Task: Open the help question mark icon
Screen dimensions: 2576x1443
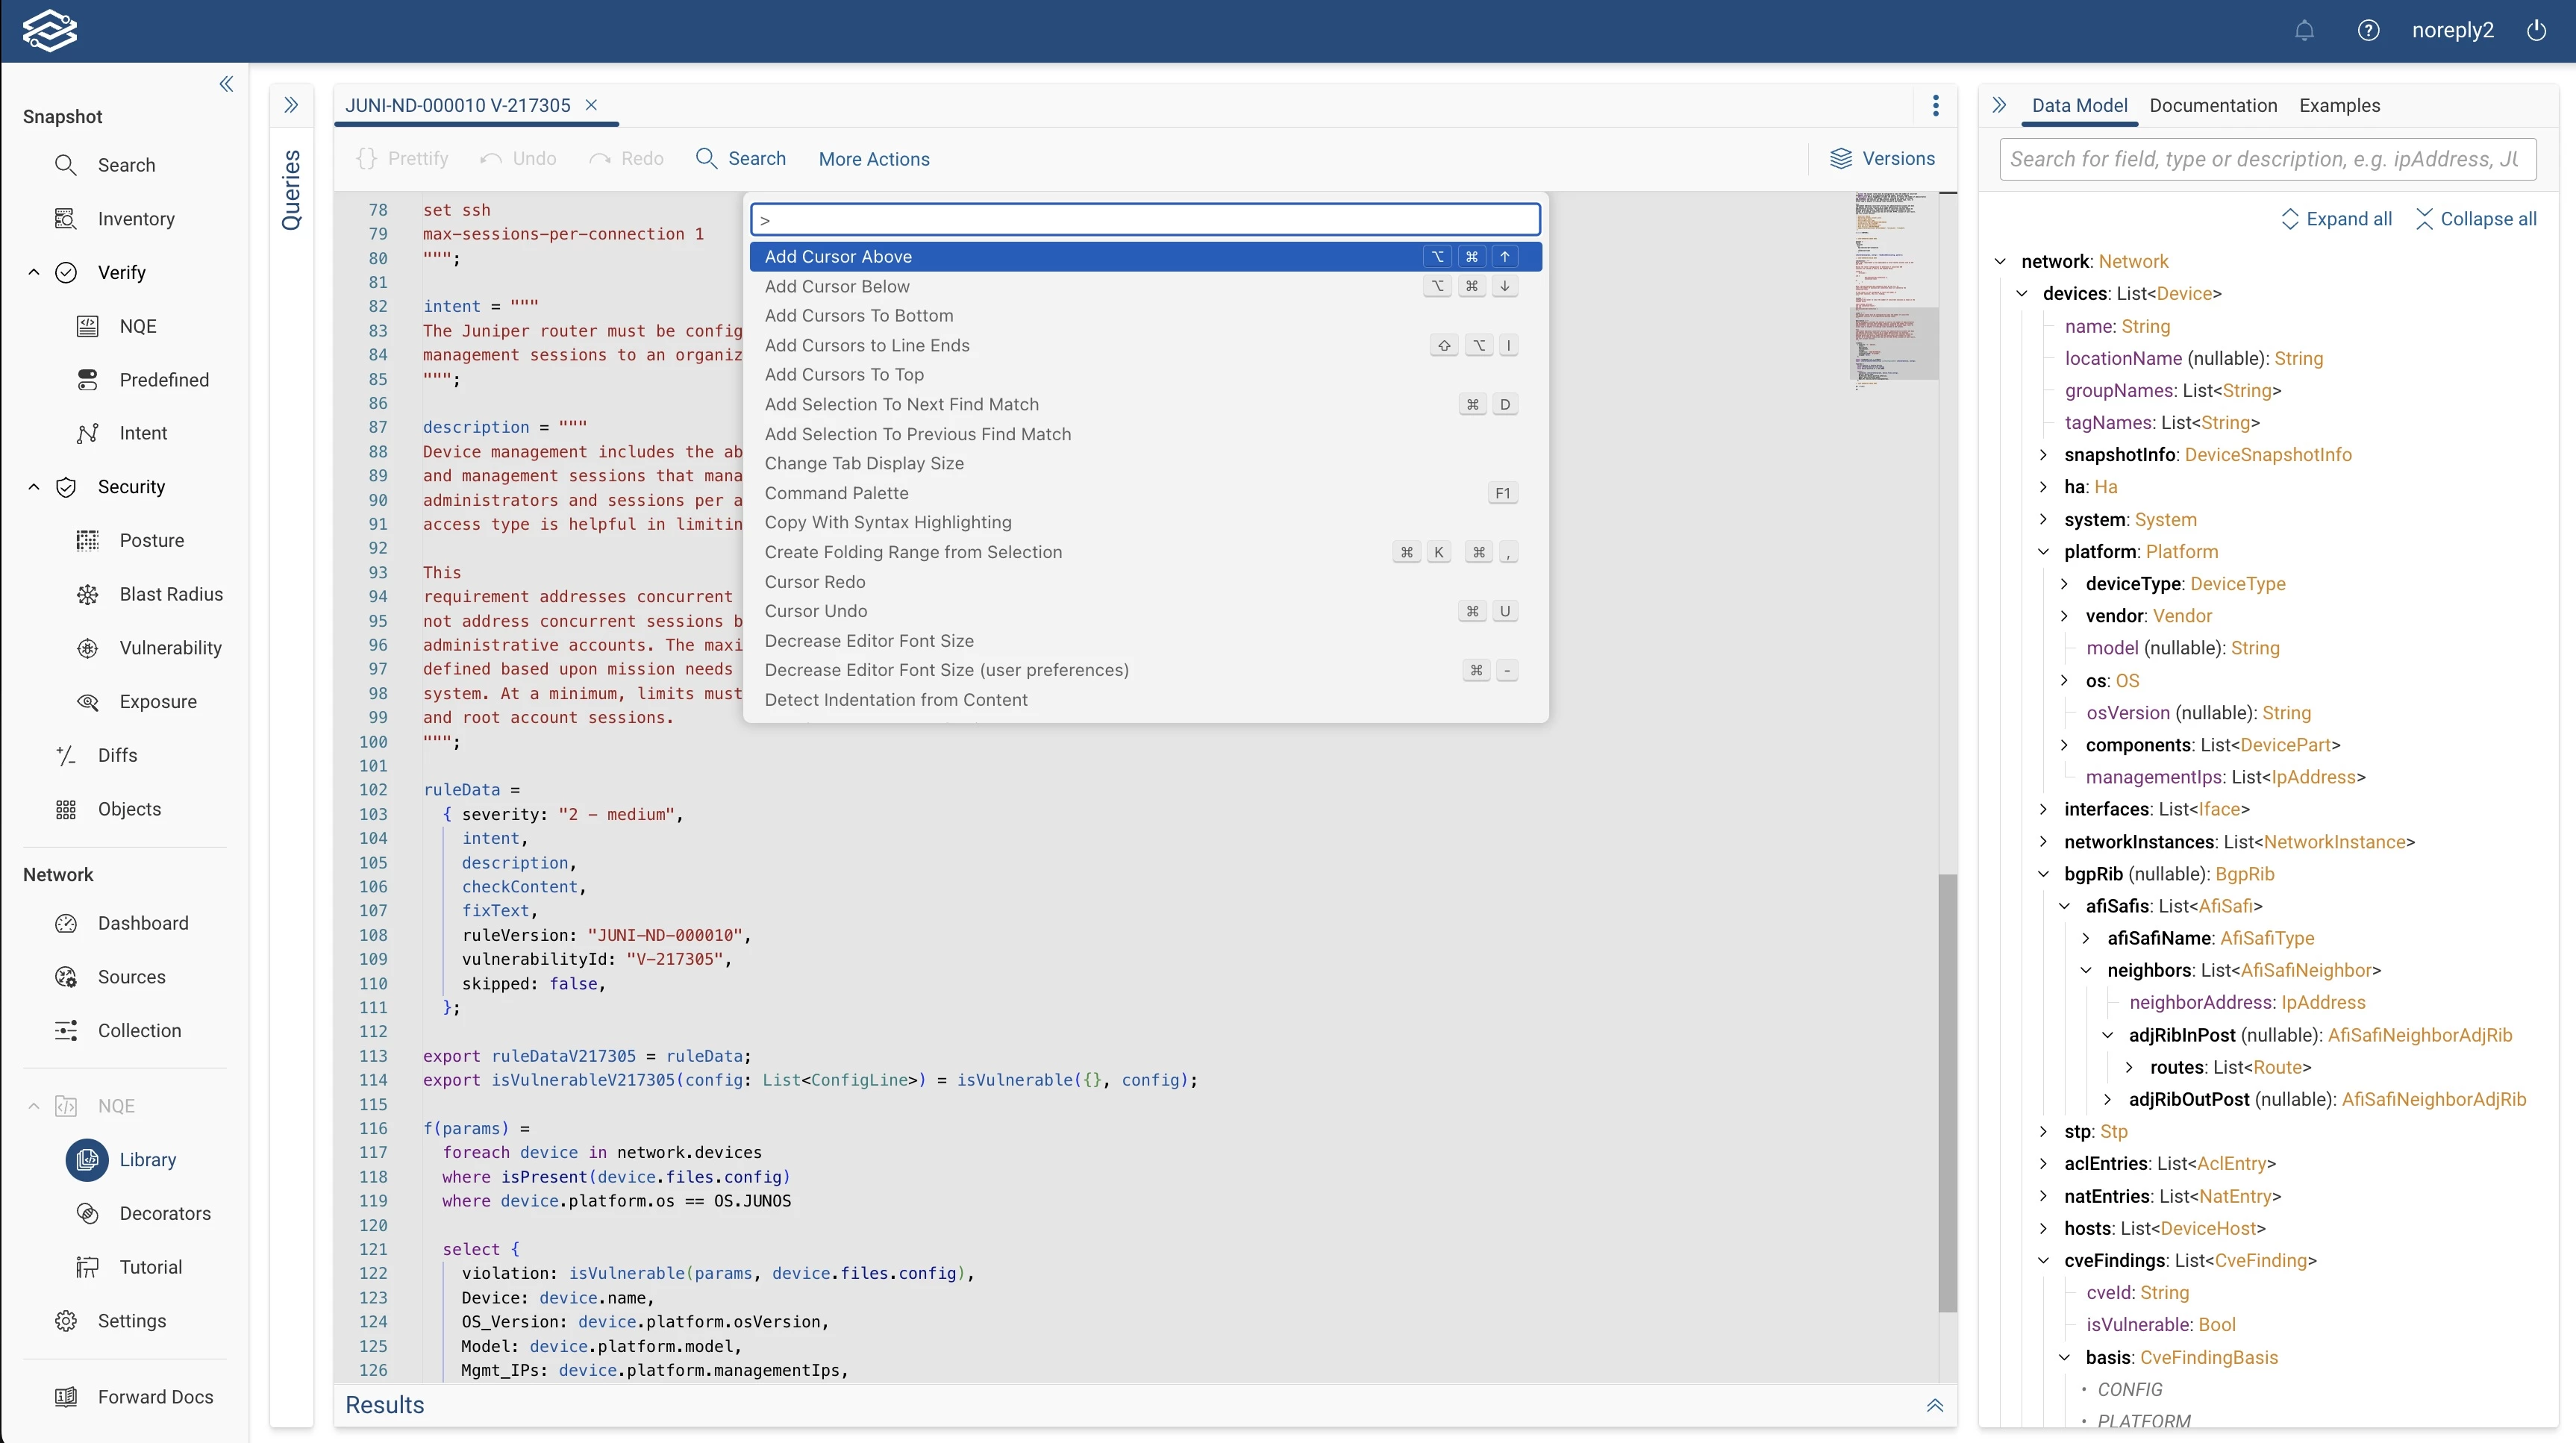Action: [2368, 30]
